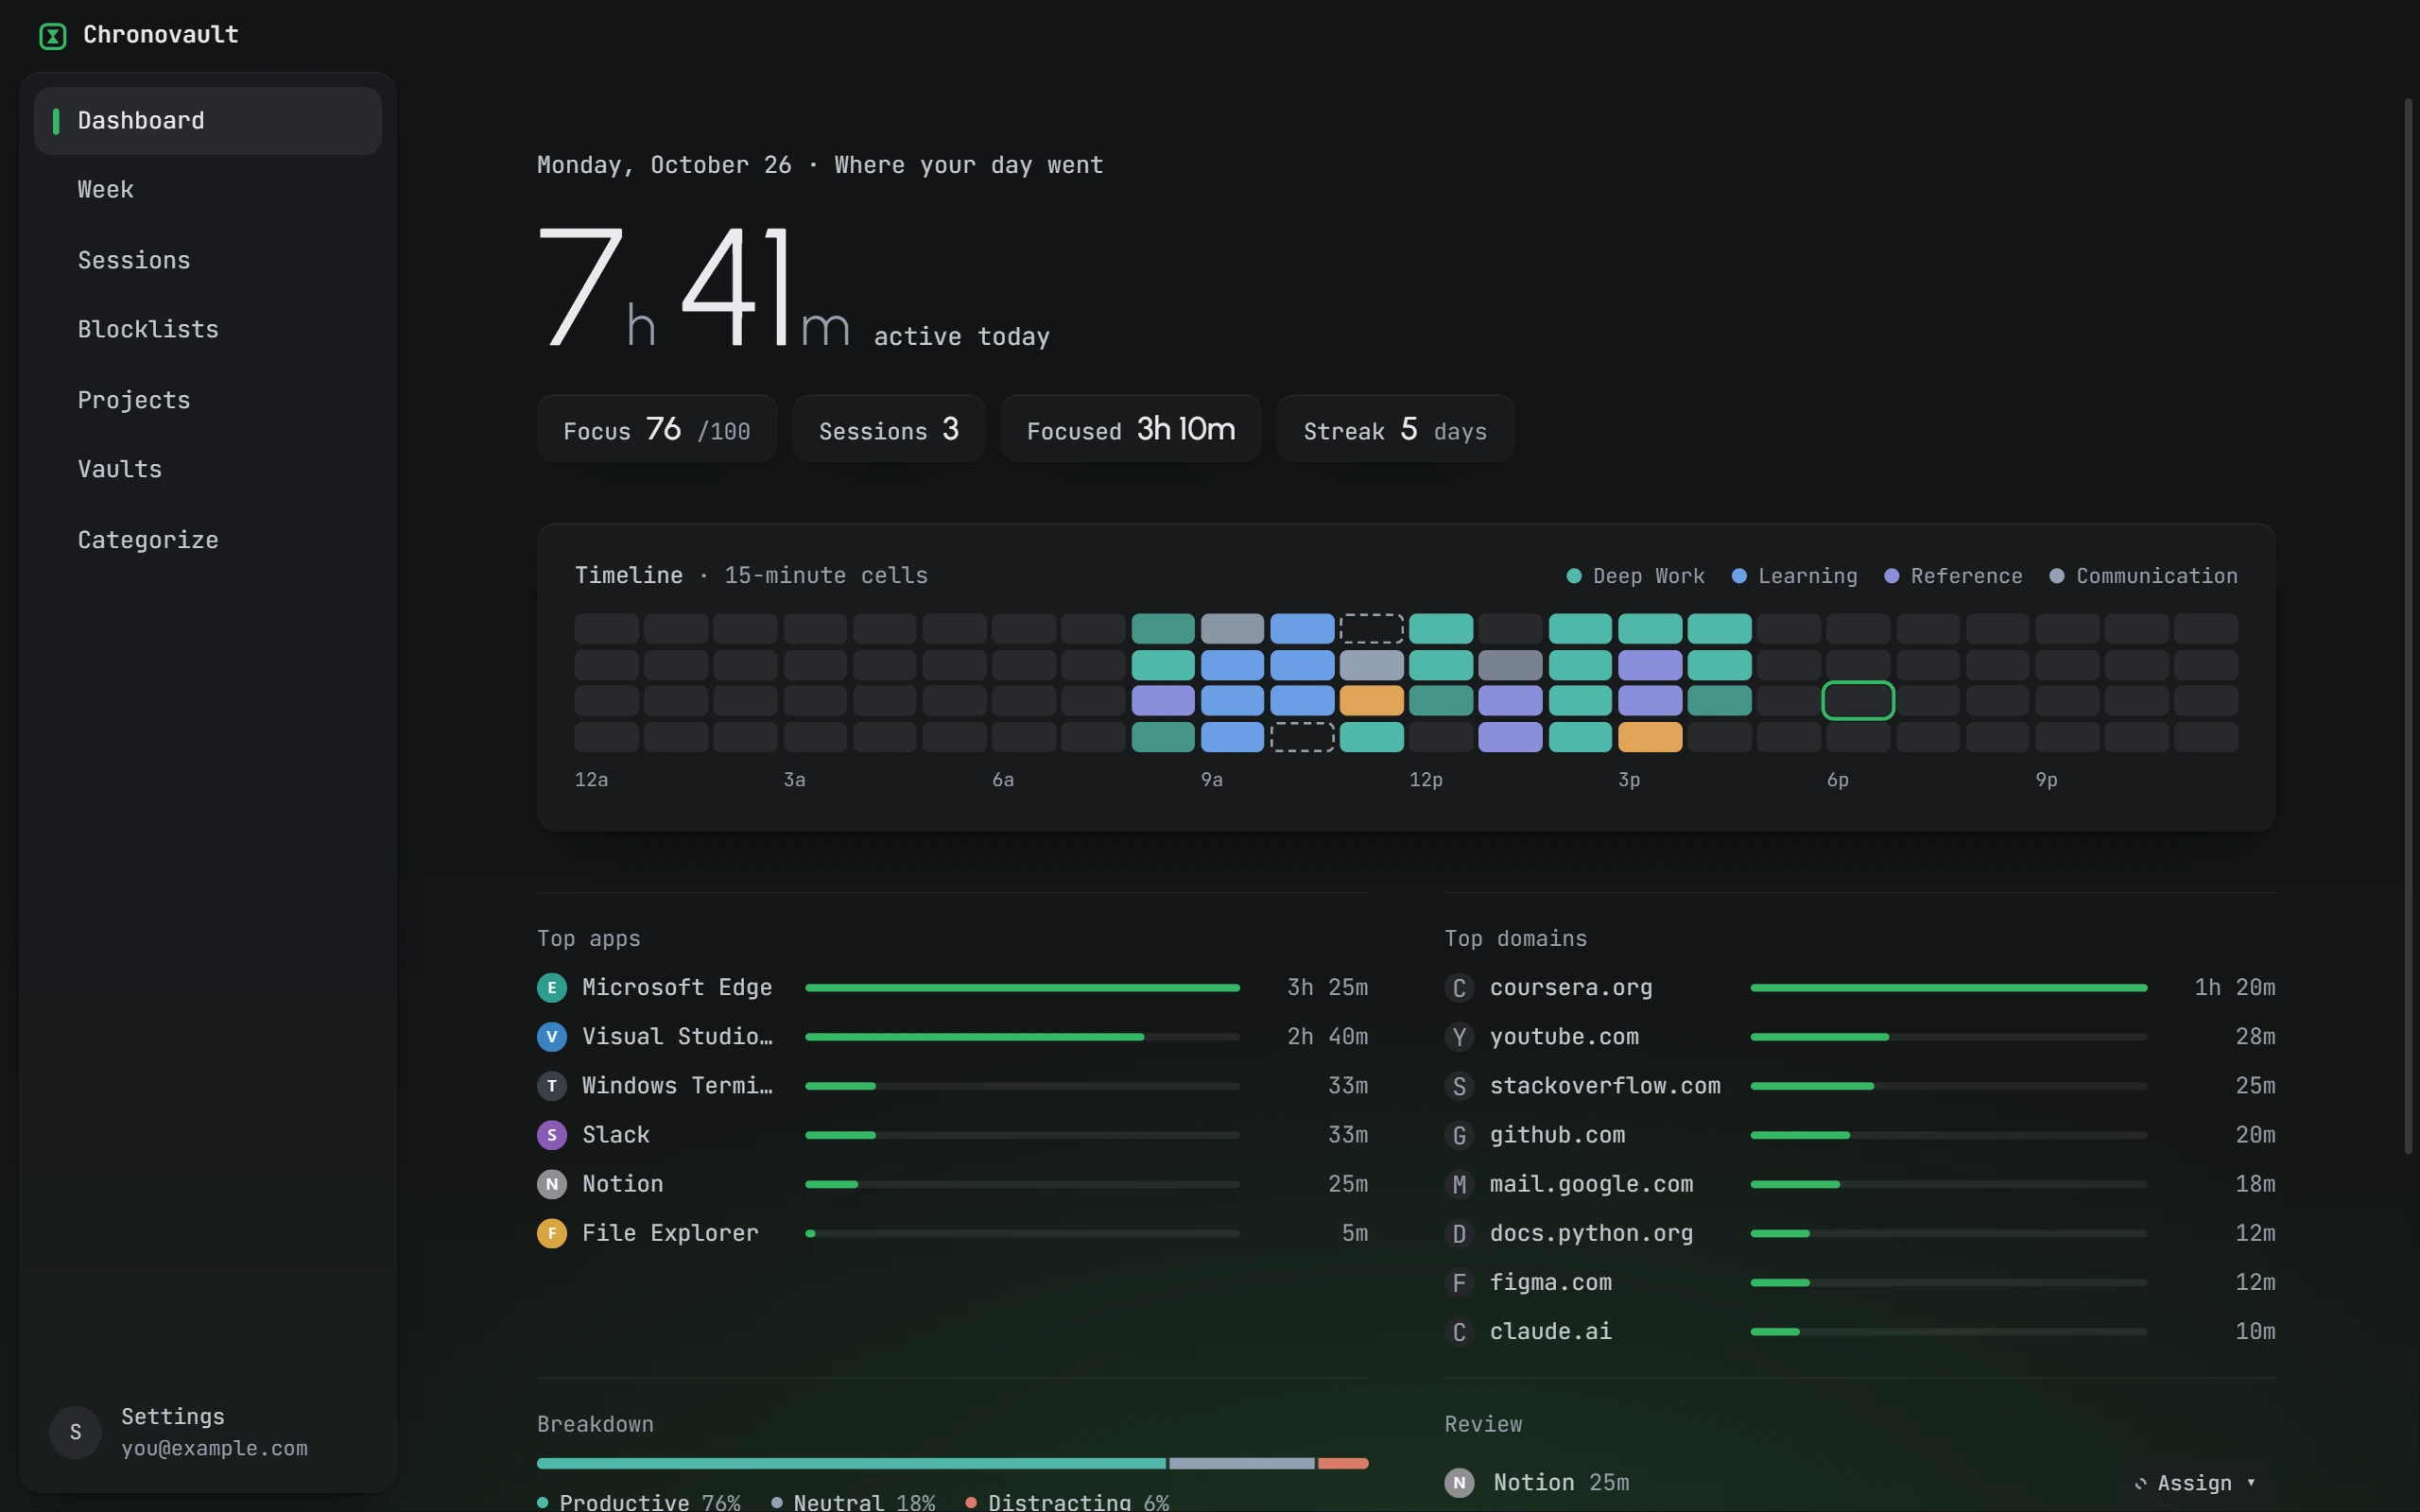2420x1512 pixels.
Task: Select the Communication legend item
Action: (2143, 576)
